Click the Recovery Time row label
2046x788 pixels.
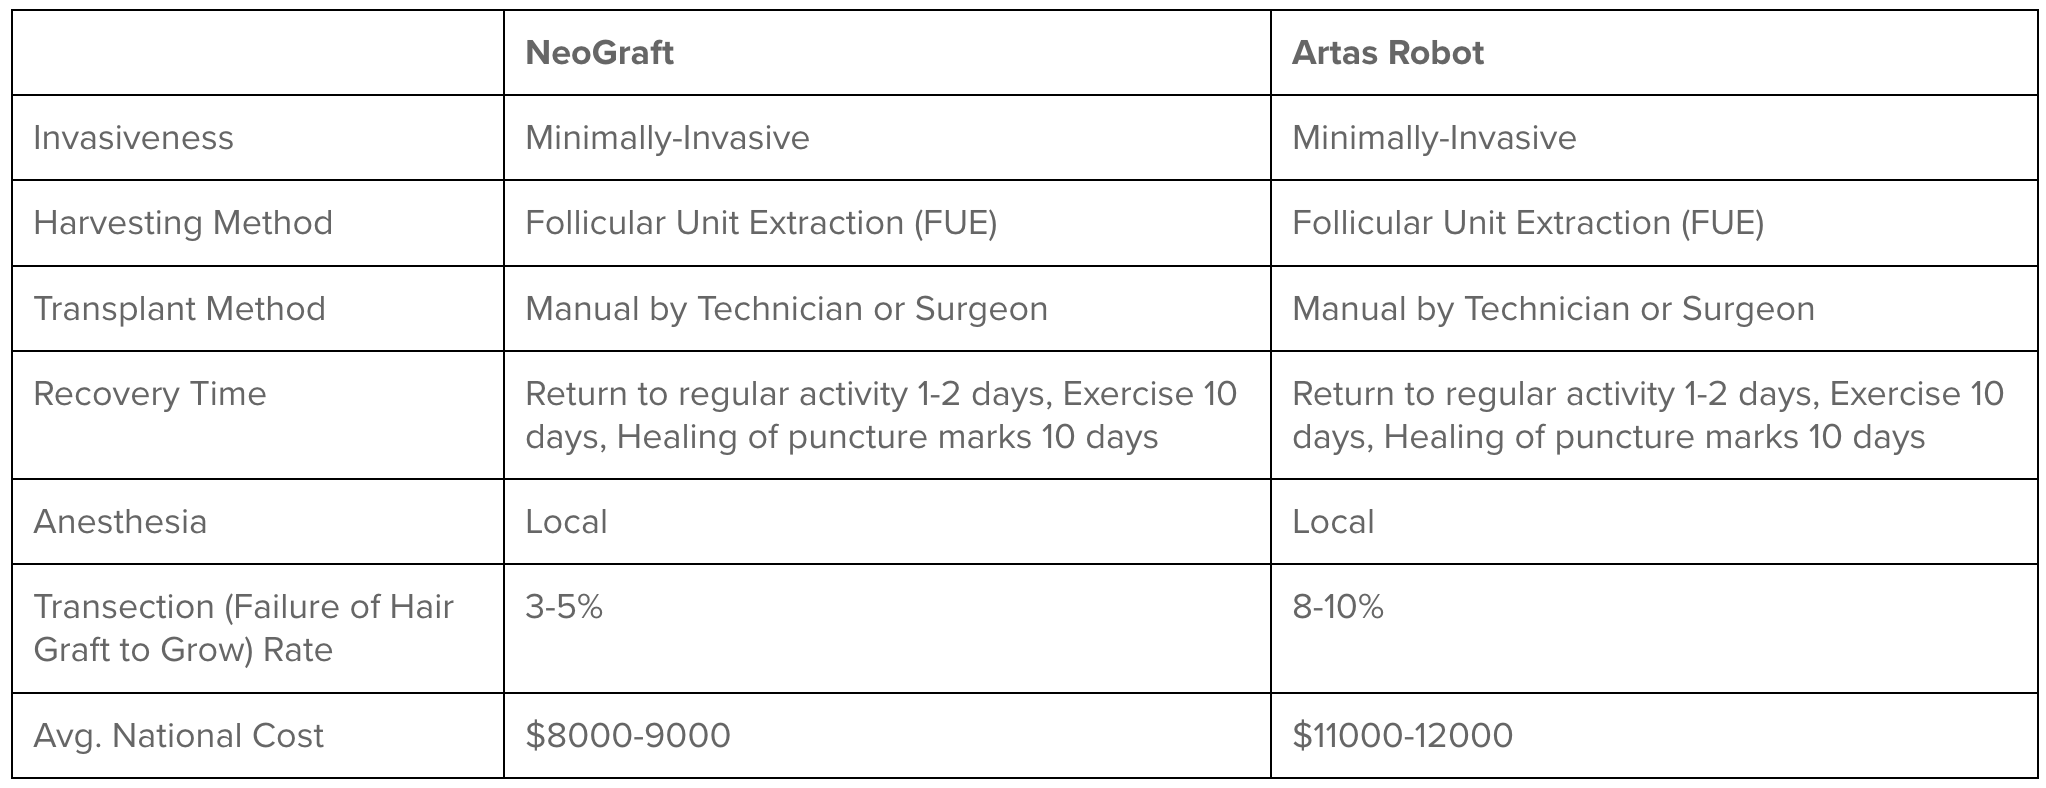(150, 393)
